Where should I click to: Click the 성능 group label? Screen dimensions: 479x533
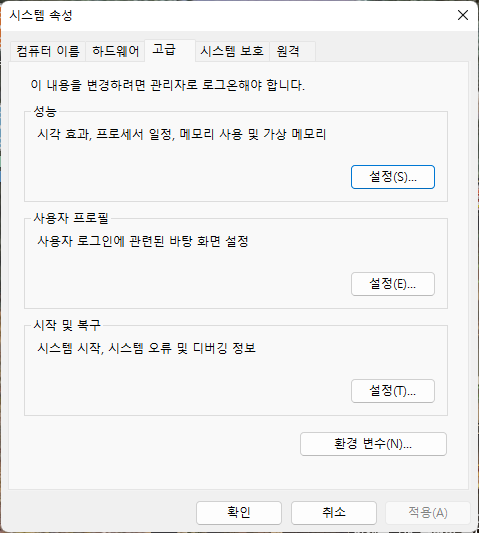point(45,111)
